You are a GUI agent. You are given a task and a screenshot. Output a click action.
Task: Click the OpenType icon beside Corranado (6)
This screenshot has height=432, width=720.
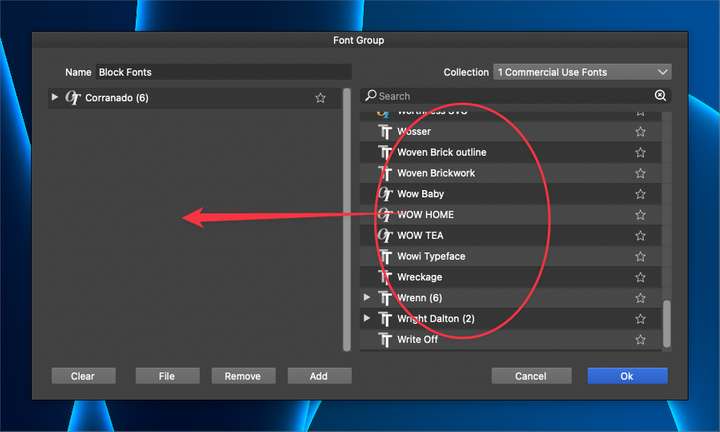coord(73,98)
